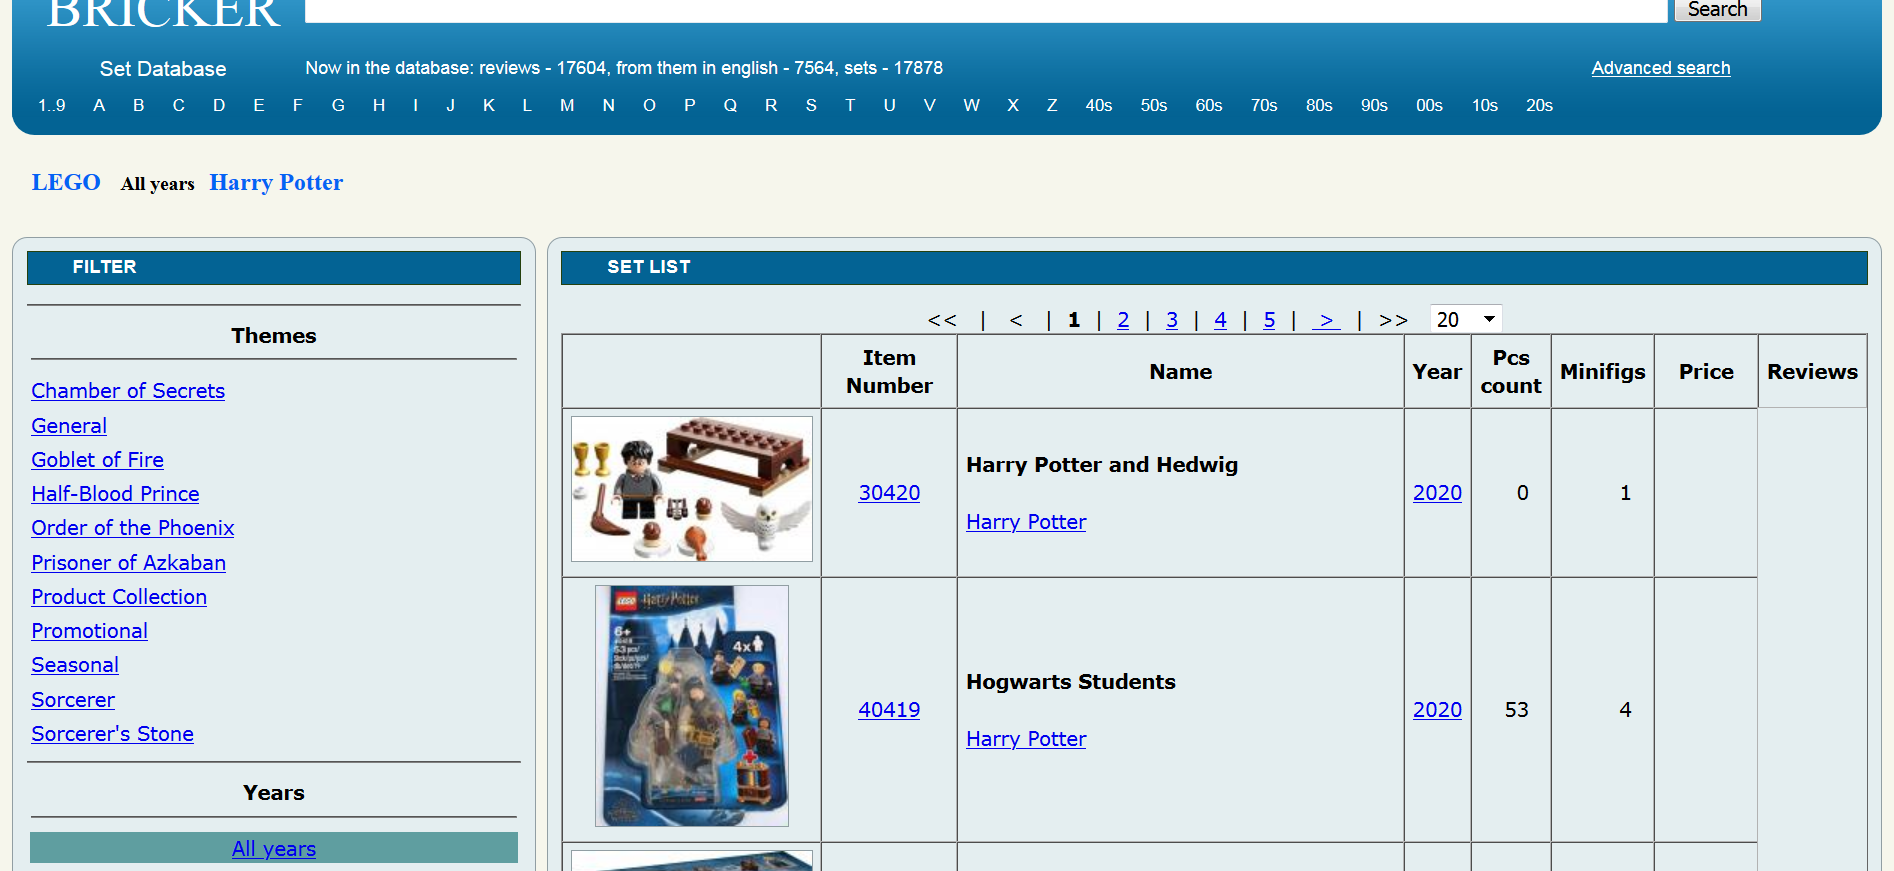Browse sets from the 40s

[1099, 105]
